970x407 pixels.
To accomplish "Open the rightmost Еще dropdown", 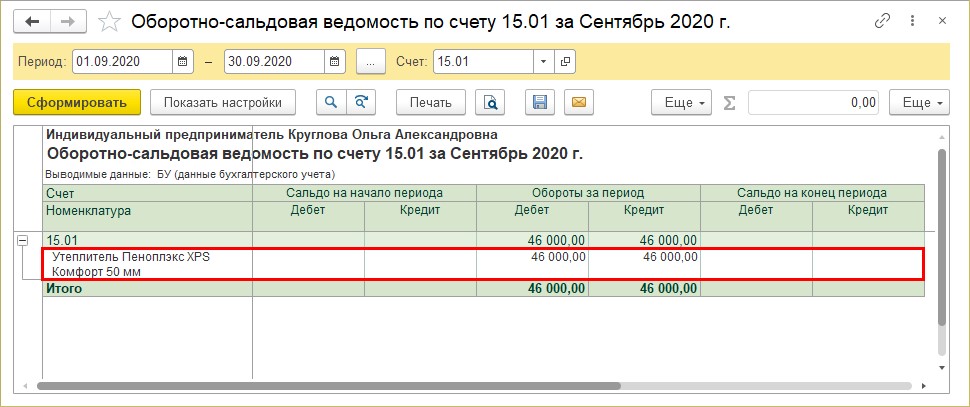I will click(919, 102).
